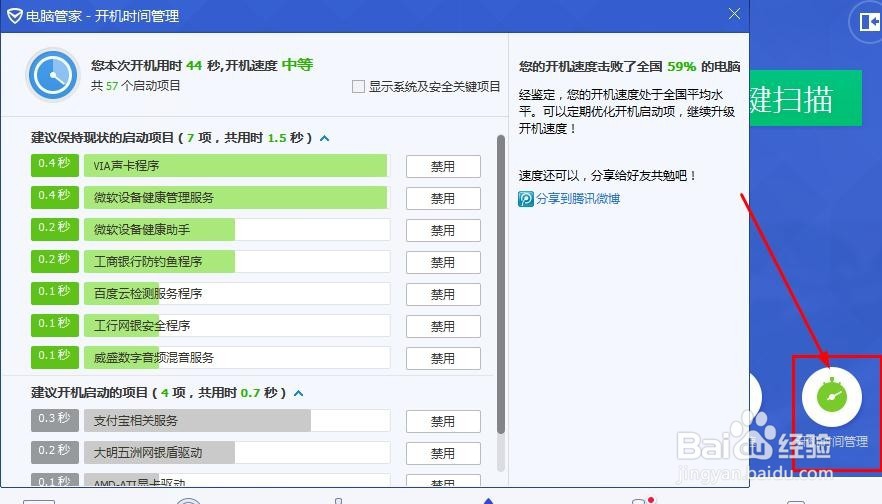Disable 微软设备健康管理服务
Viewport: 882px width, 504px height.
click(443, 199)
